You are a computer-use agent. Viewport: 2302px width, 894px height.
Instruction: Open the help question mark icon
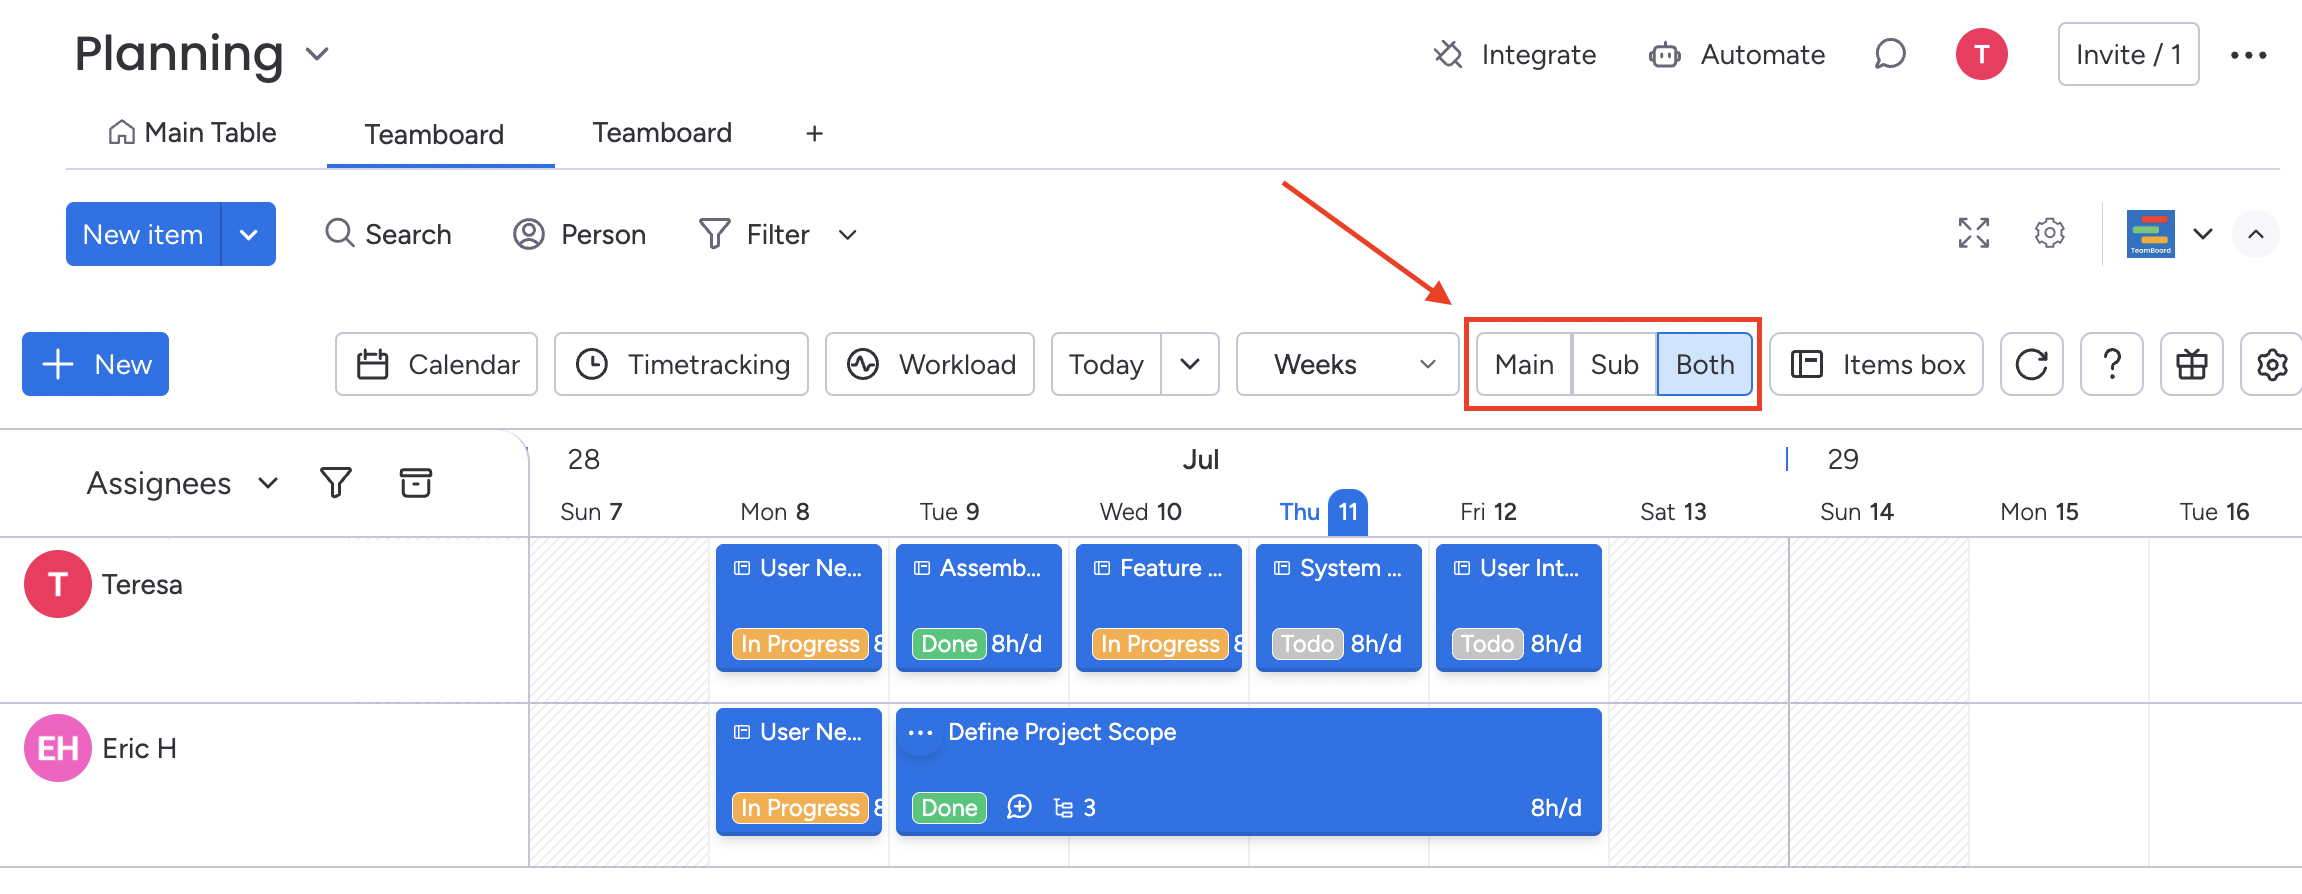2111,364
